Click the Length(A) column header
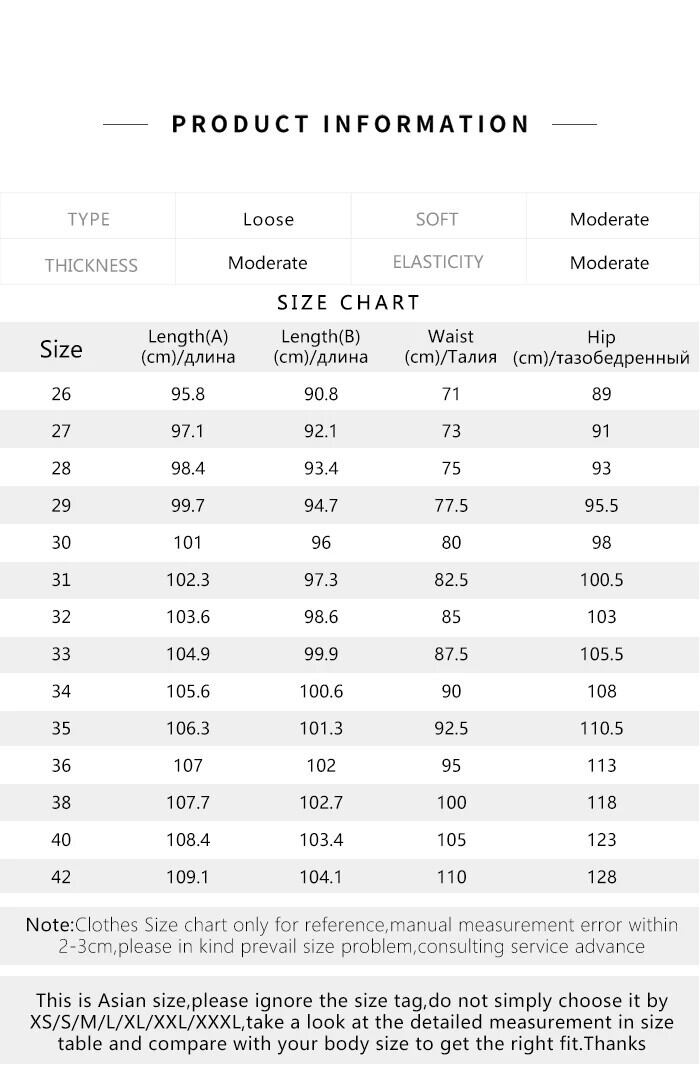Viewport: 700px width, 1081px height. point(188,347)
